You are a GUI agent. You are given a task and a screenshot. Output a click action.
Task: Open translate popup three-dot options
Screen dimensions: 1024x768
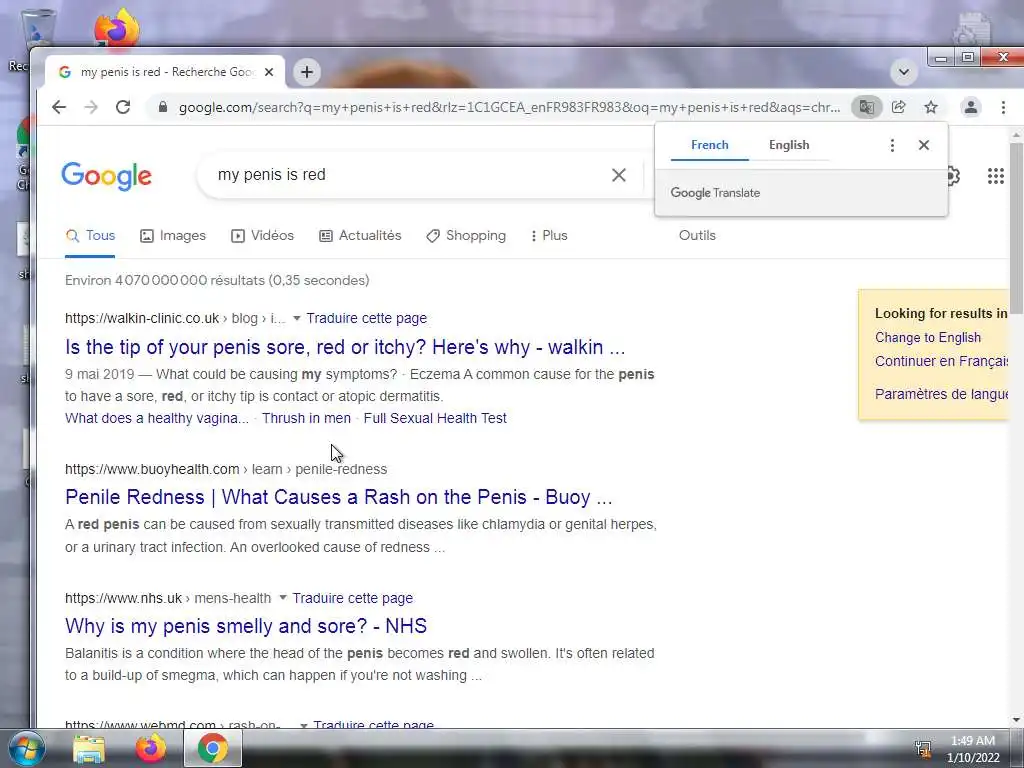coord(892,145)
